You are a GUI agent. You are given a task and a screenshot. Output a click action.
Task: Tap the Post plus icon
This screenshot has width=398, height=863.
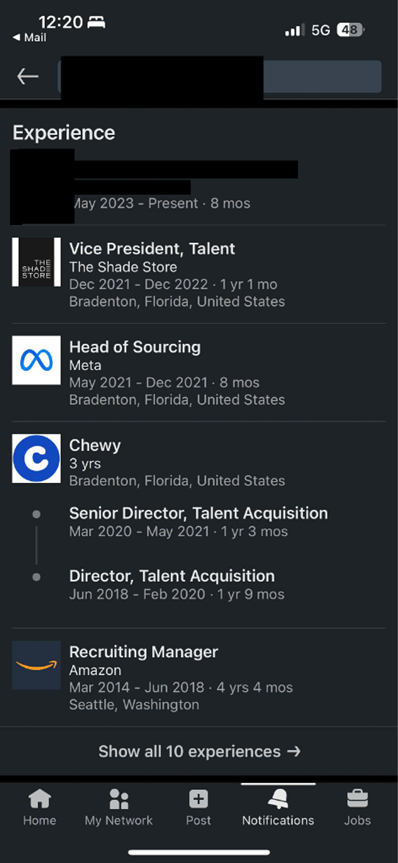[x=198, y=799]
